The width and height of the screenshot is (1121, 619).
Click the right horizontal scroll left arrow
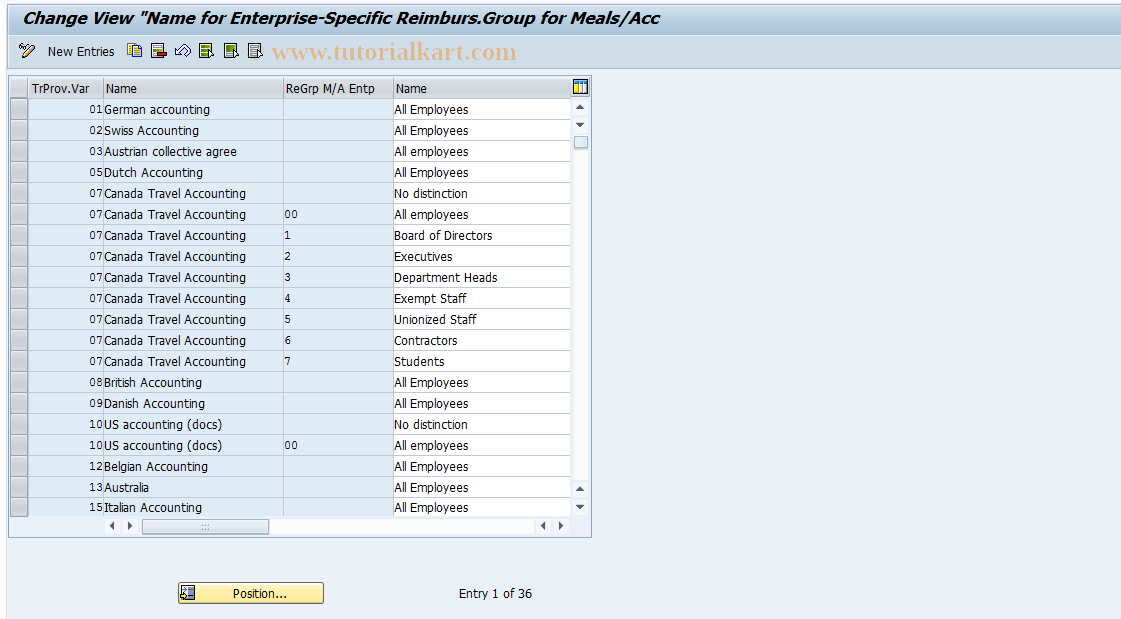(x=543, y=526)
